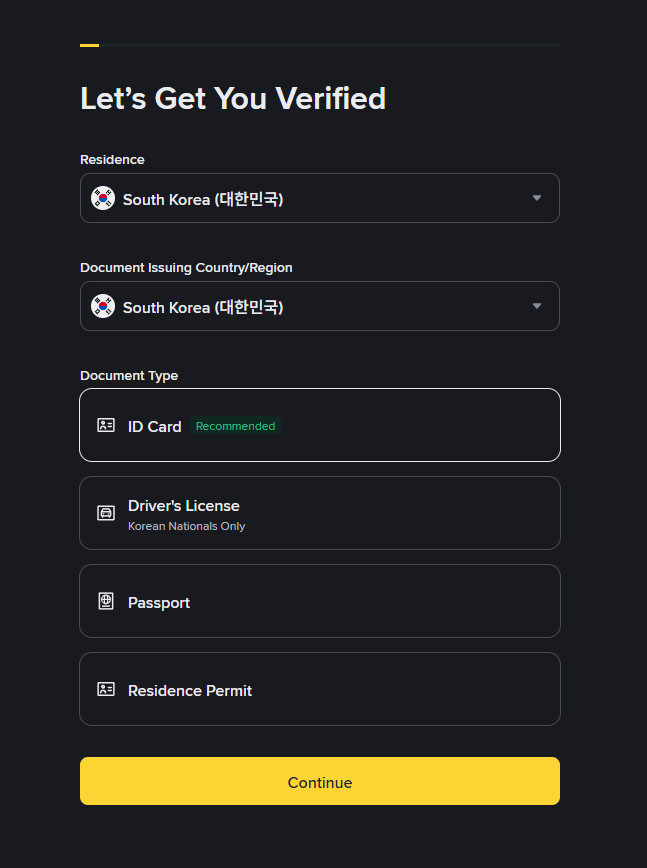
Task: Click the Document Type label
Action: pyautogui.click(x=129, y=376)
